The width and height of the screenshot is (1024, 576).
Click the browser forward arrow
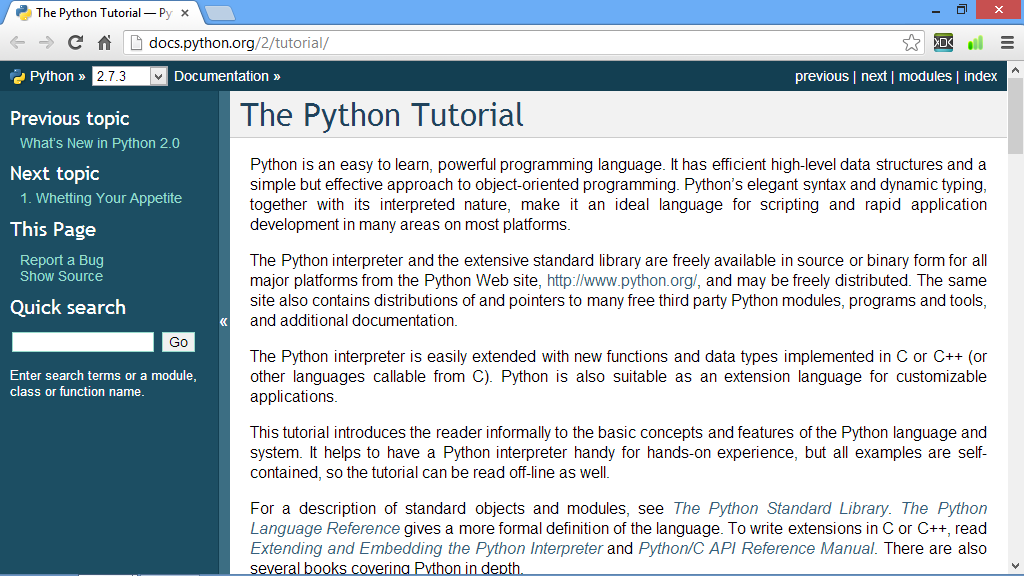point(46,43)
